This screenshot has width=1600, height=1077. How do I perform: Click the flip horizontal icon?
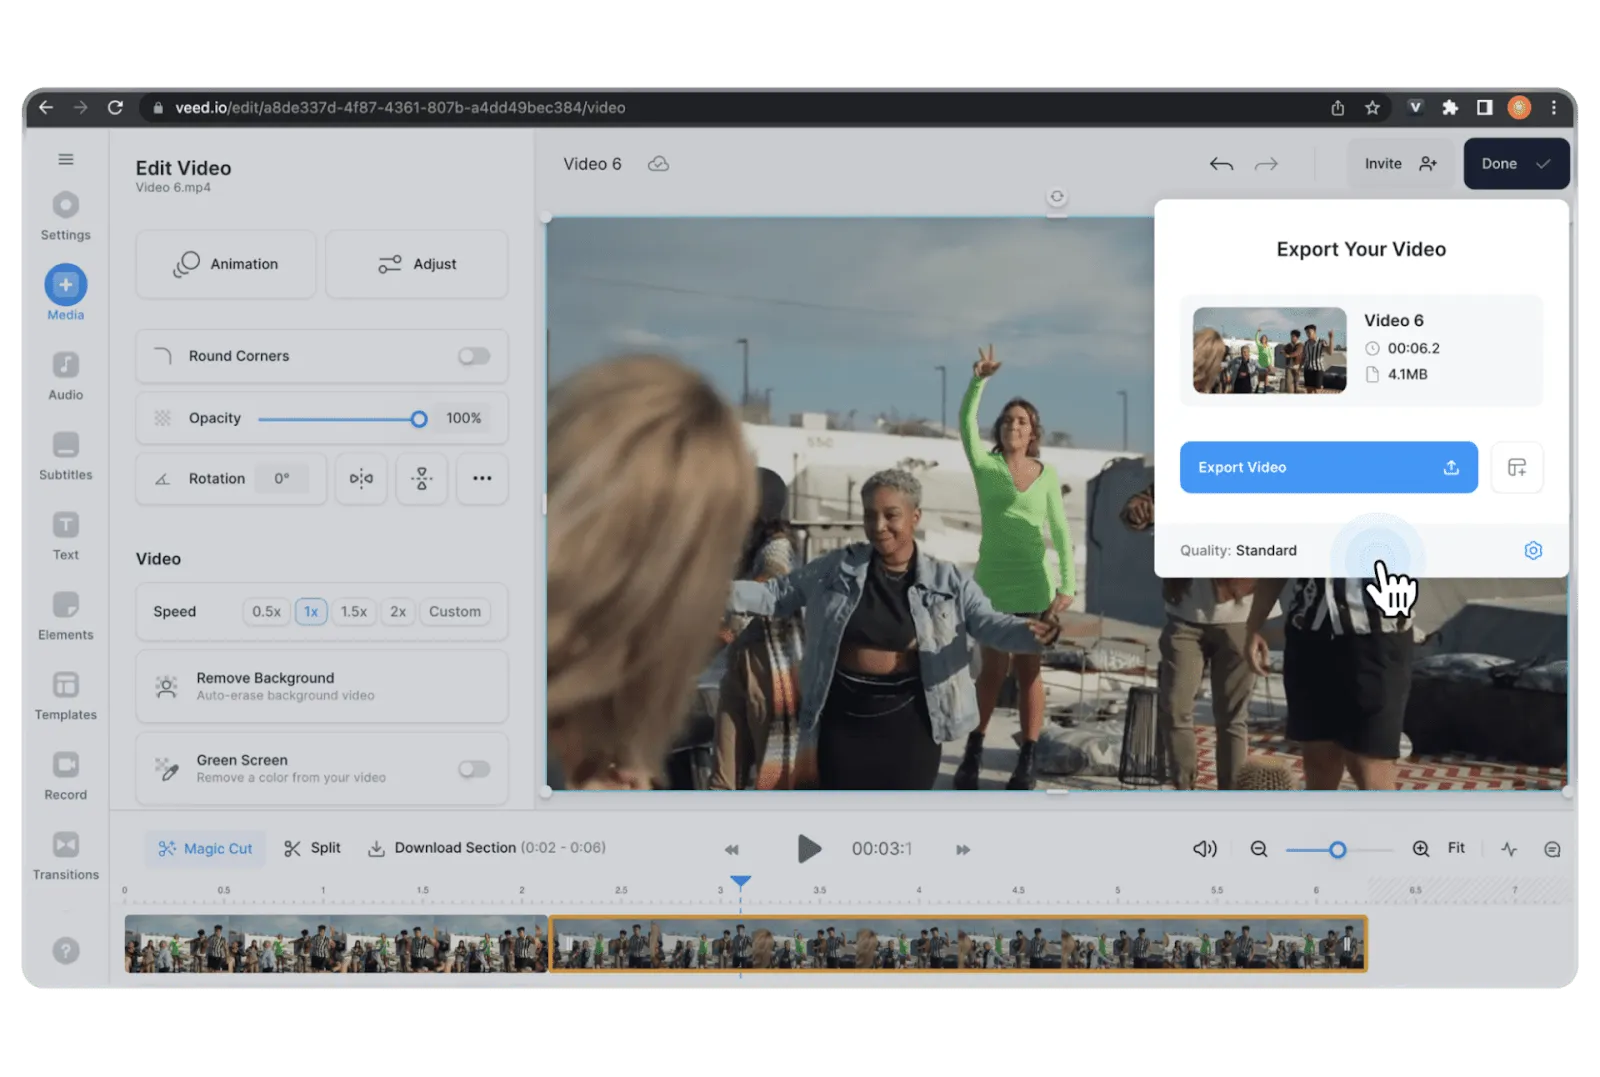[361, 478]
